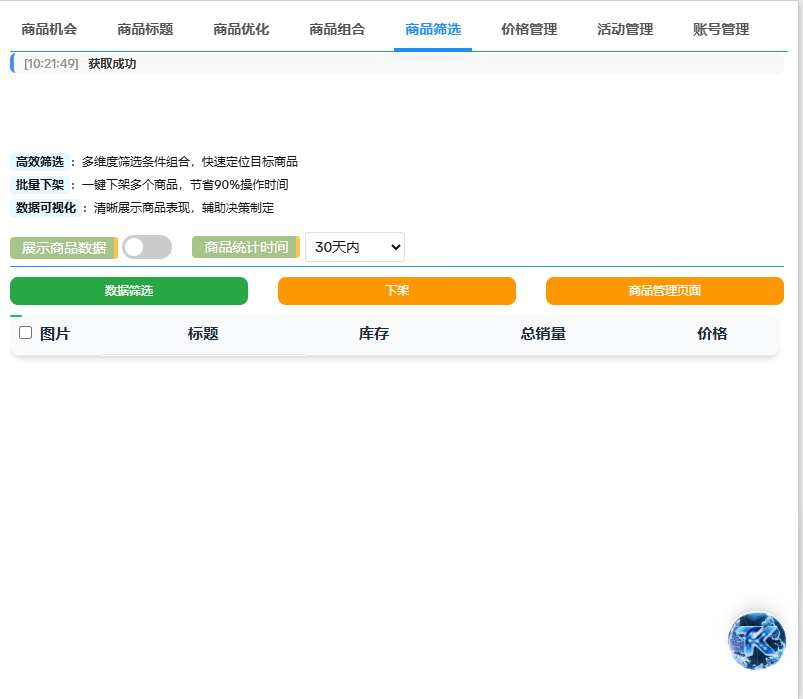Click the floating assistant icon at bottom right
Viewport: 803px width, 699px height.
tap(755, 642)
